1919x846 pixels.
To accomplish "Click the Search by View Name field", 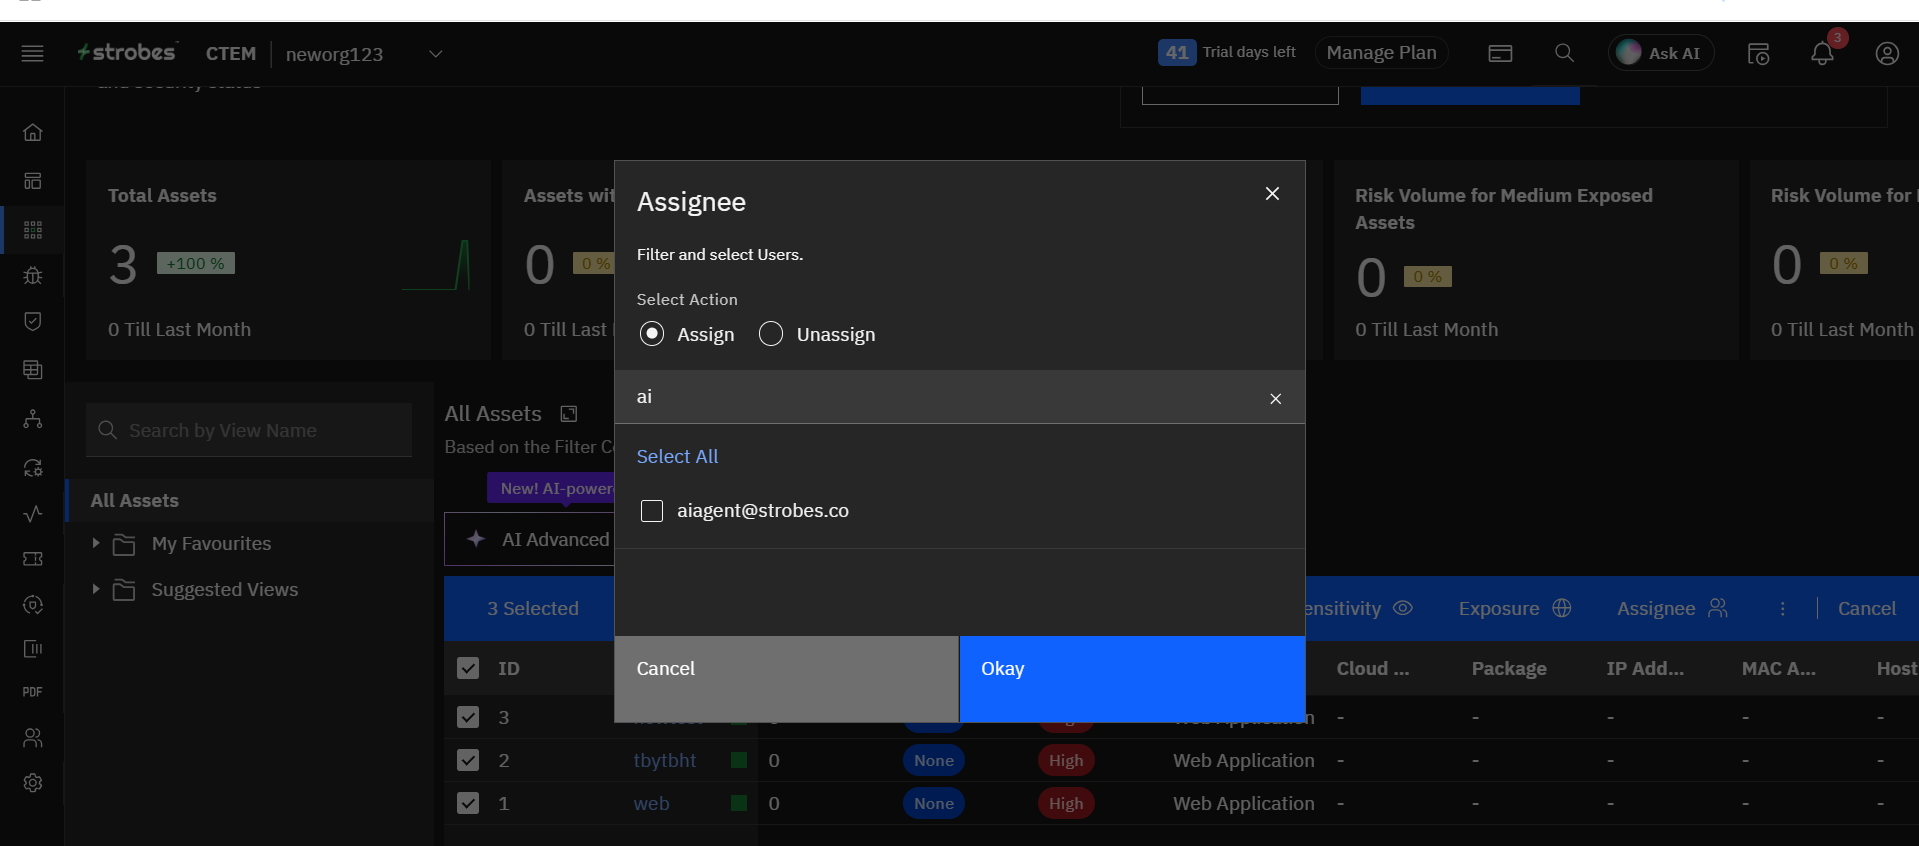I will point(250,430).
